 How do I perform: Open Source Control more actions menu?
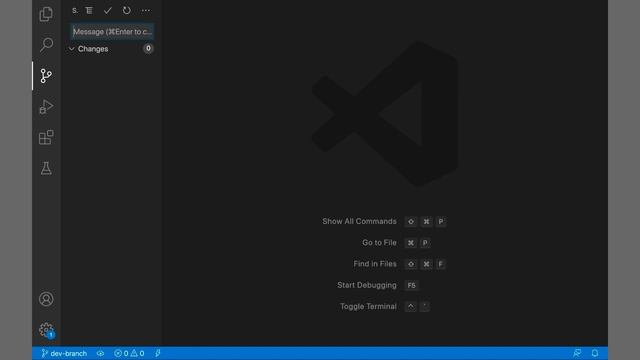(146, 10)
